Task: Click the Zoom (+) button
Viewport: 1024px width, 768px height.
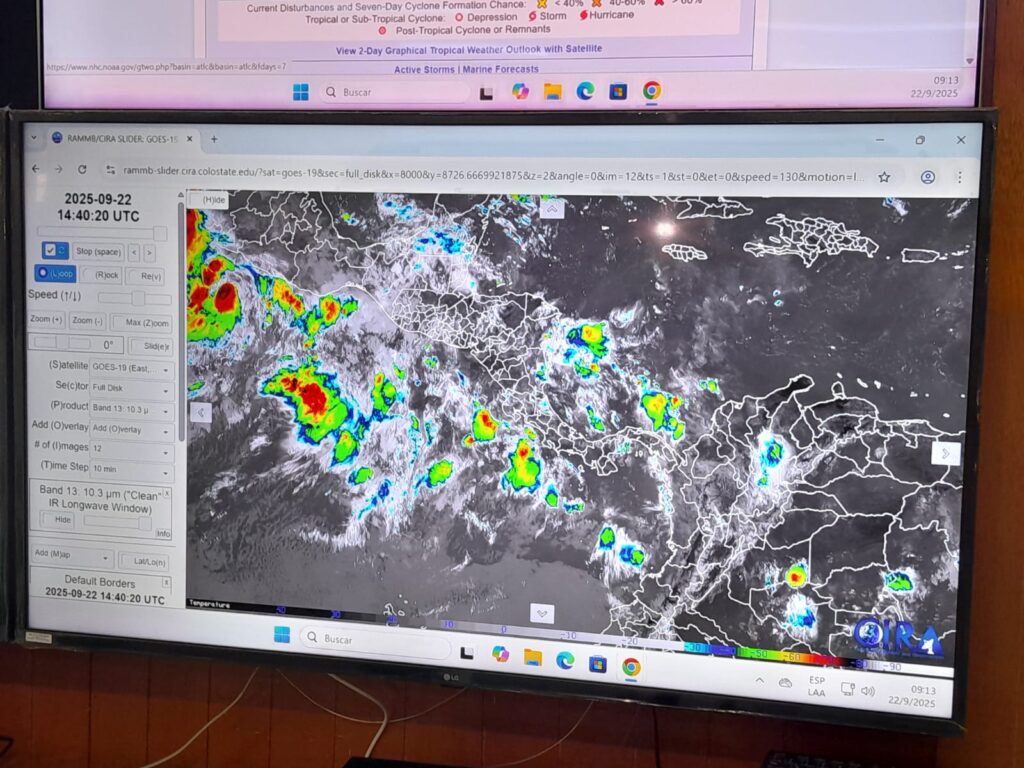Action: pos(46,321)
